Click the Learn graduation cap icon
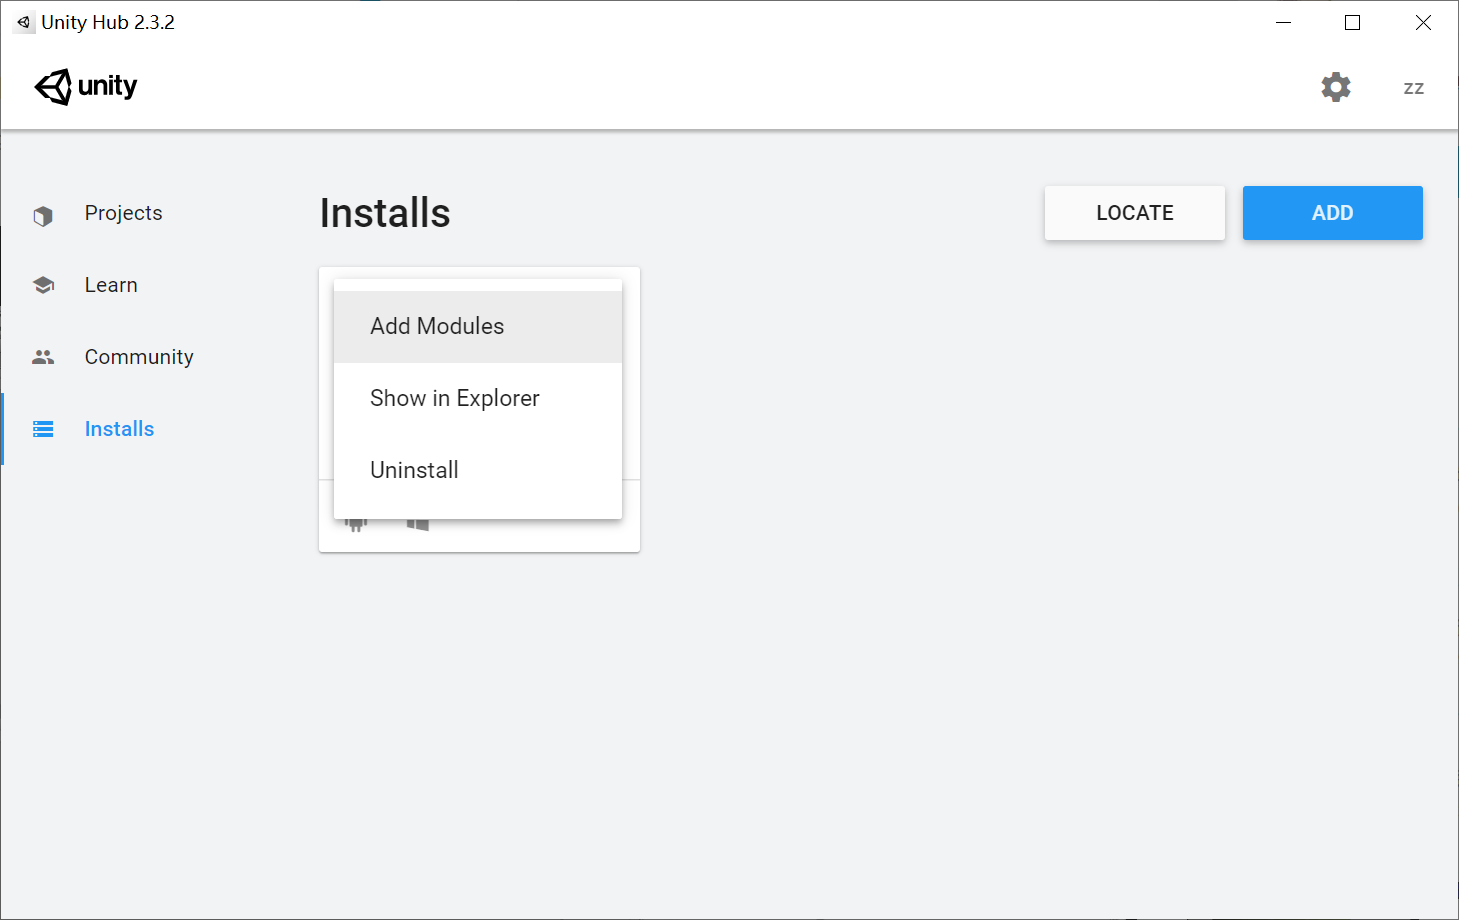Screen dimensions: 1459x920 point(43,284)
